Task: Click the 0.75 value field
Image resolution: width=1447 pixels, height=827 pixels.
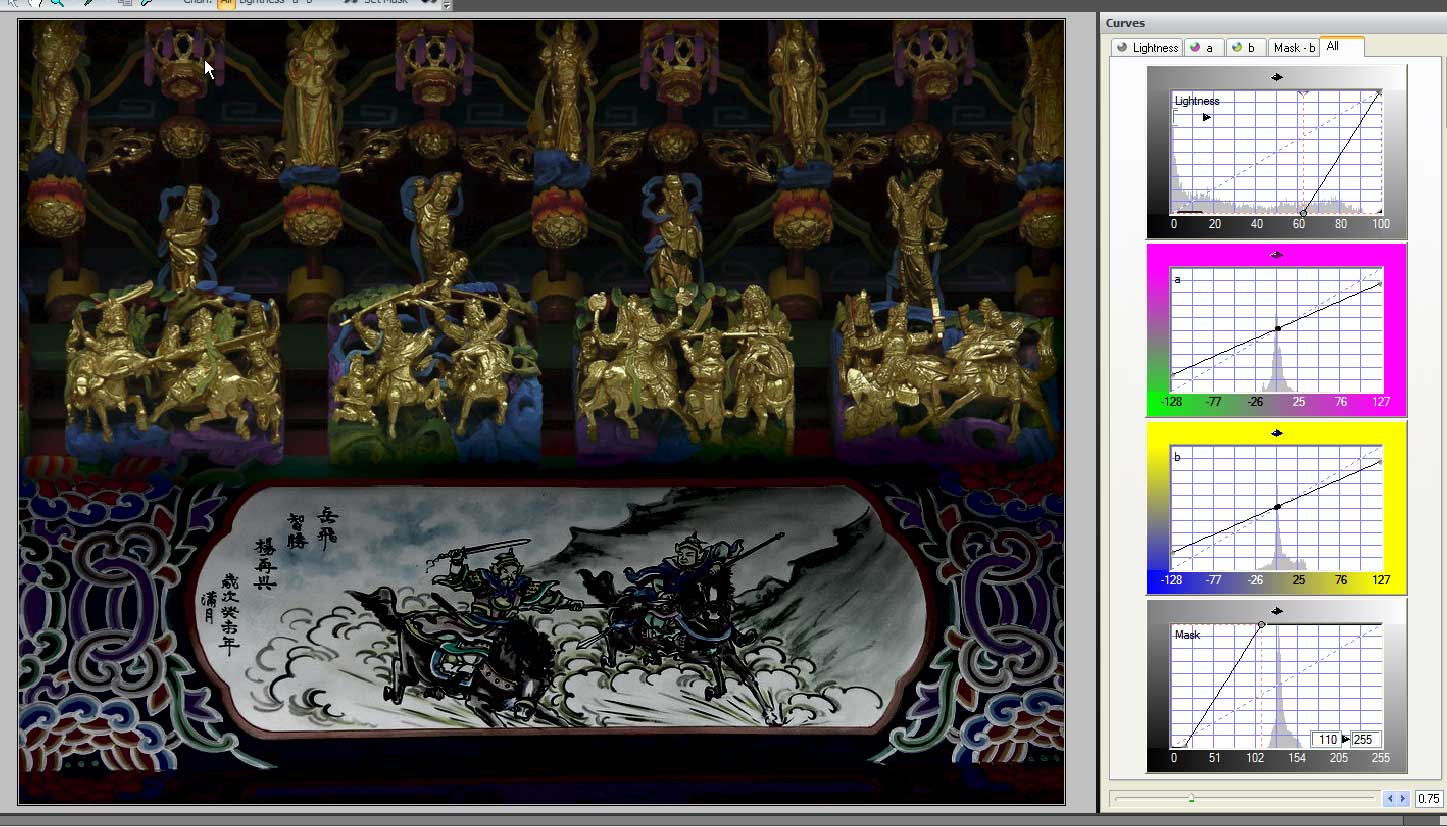Action: point(1428,798)
